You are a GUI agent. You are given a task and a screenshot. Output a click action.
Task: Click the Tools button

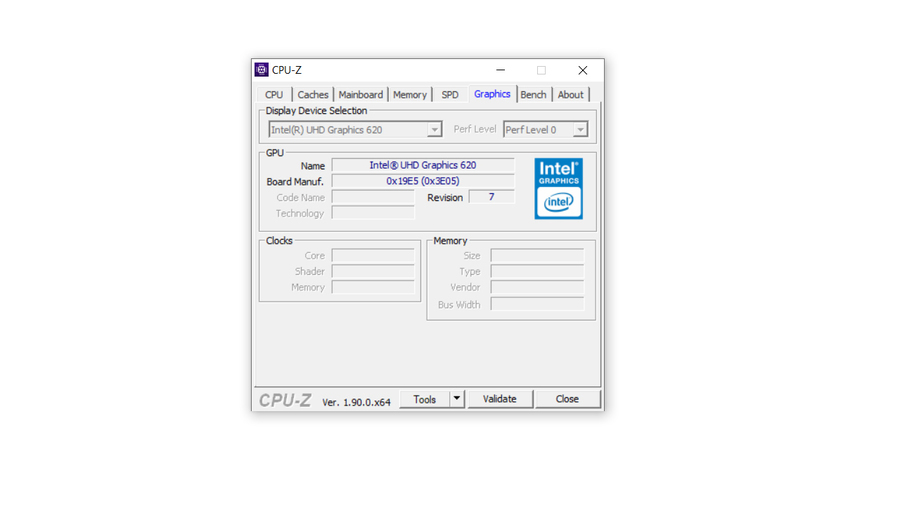click(x=425, y=399)
